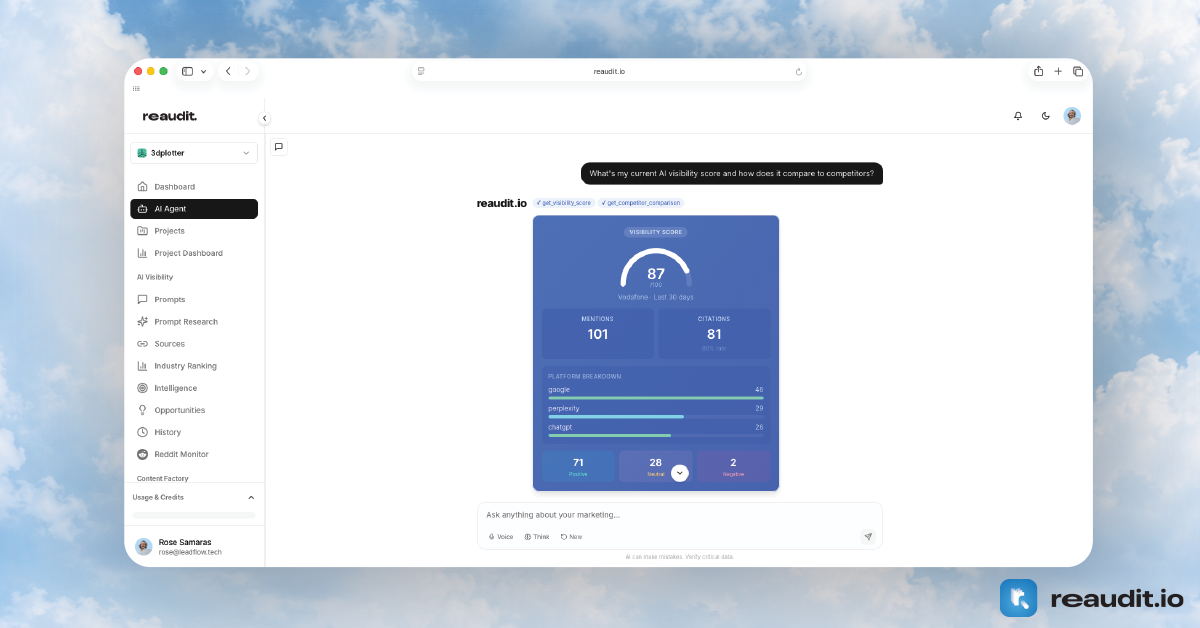The height and width of the screenshot is (628, 1200).
Task: Click the reaudit. logo in sidebar
Action: tap(170, 116)
